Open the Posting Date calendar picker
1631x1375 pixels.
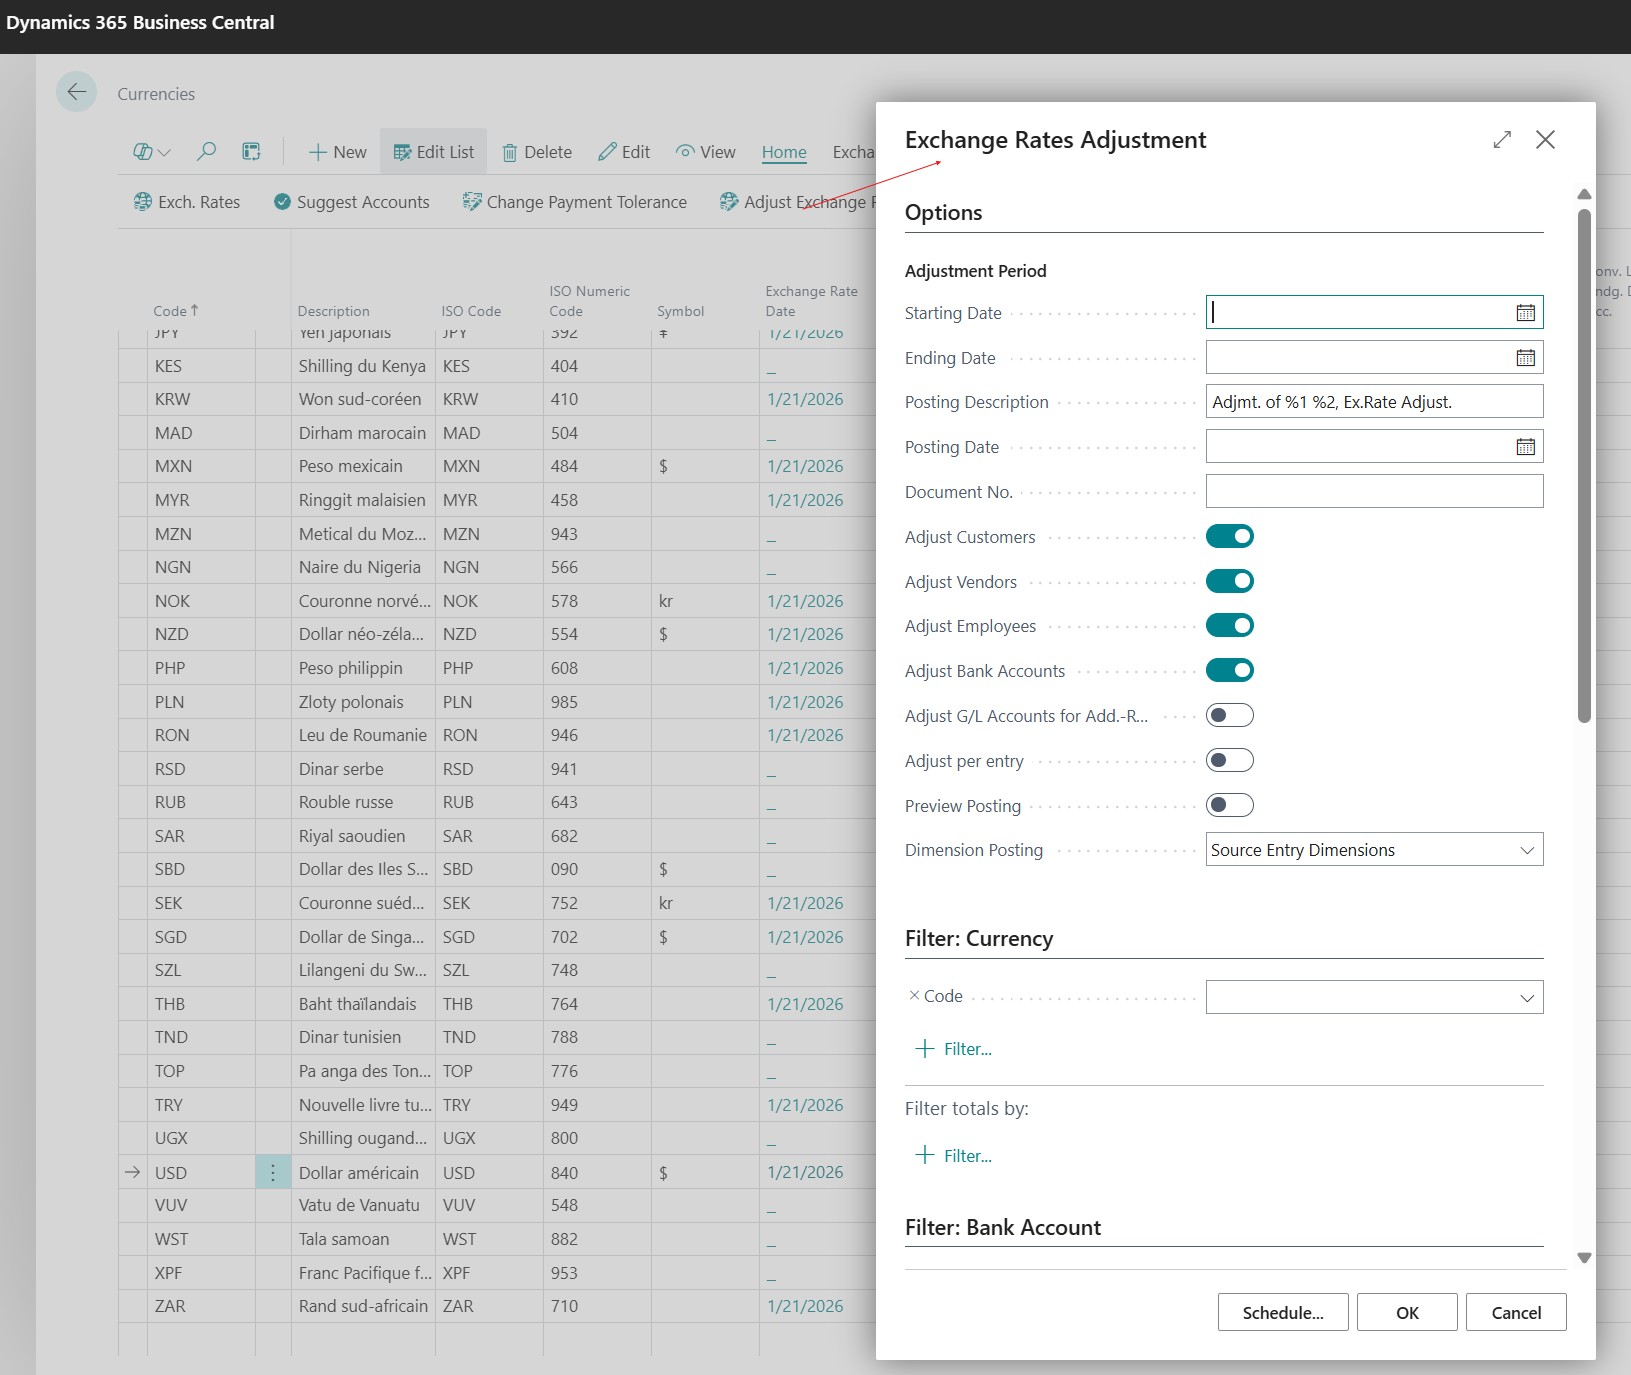[x=1525, y=447]
